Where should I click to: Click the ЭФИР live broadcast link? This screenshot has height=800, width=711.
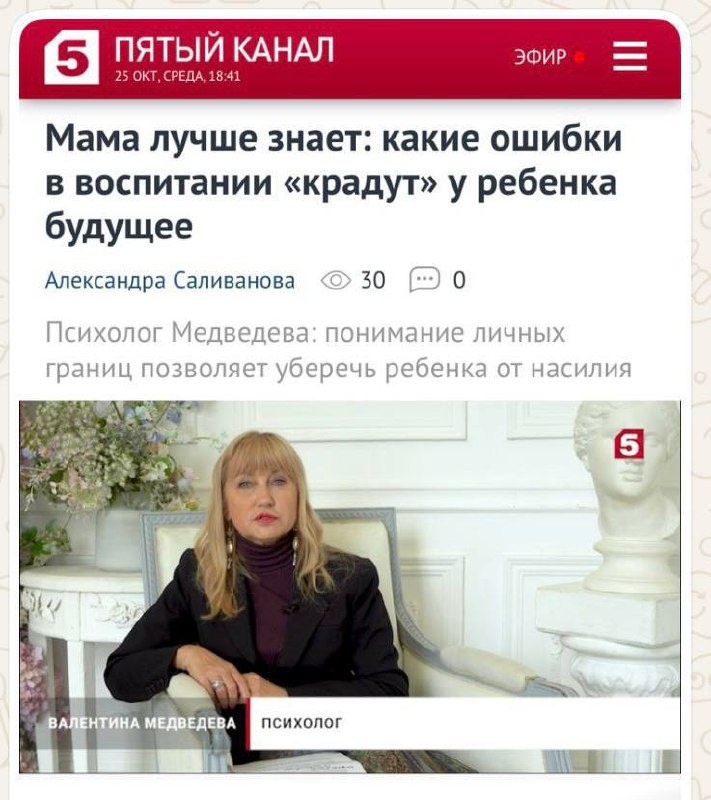(x=541, y=57)
